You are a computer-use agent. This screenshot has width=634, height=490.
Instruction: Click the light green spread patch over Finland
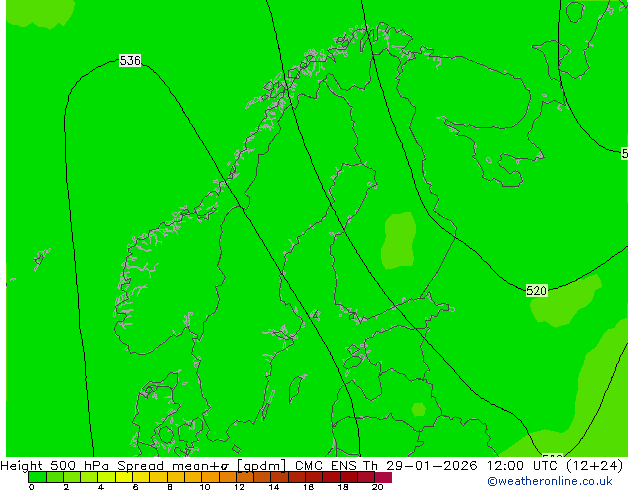click(x=399, y=240)
